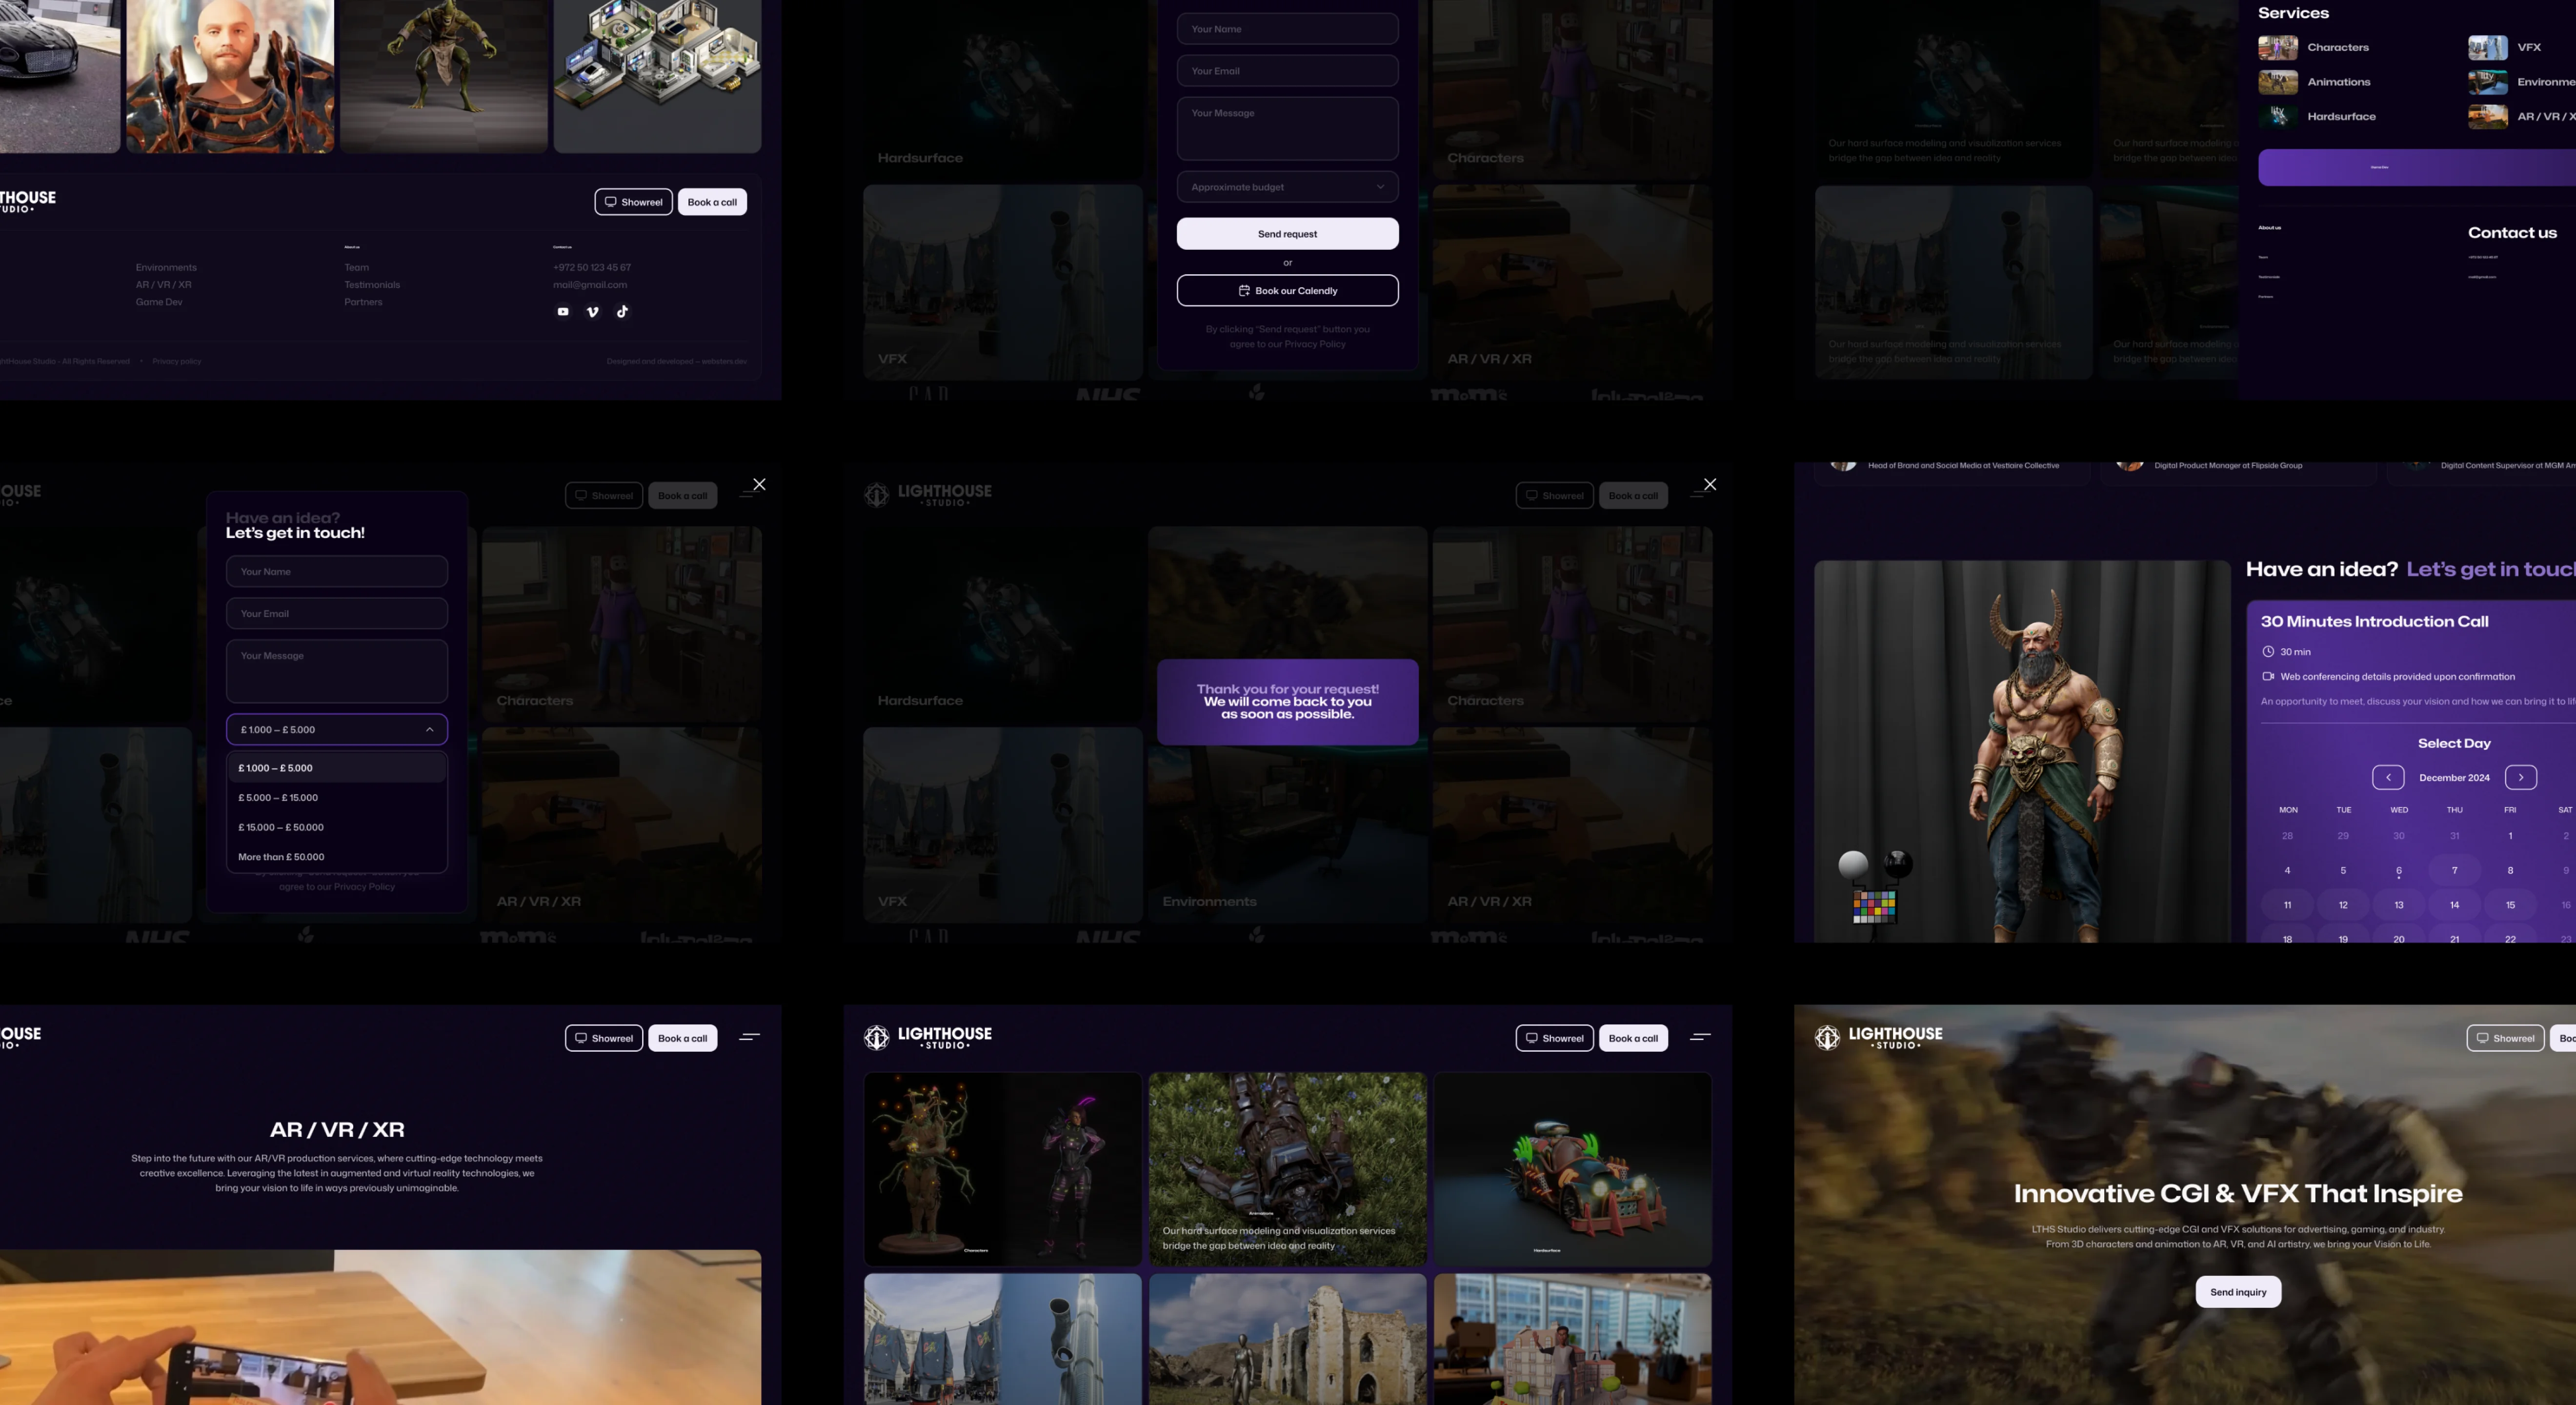2576x1405 pixels.
Task: Open the YouTube icon in the footer
Action: coord(563,312)
